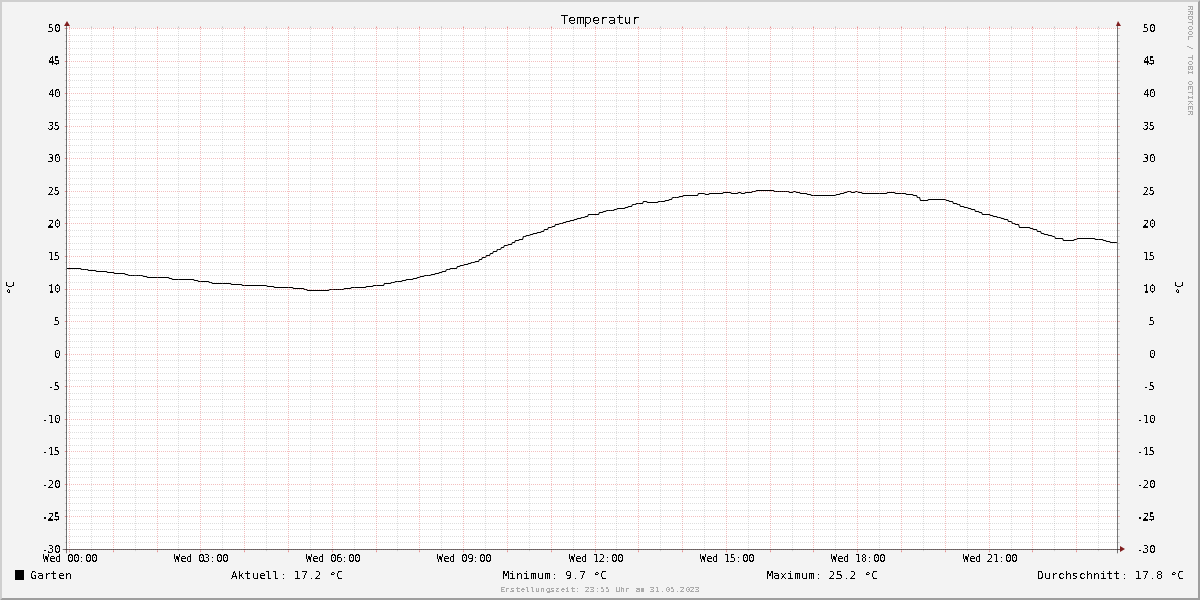Select the Aktuell: 17.2 °C value
The width and height of the screenshot is (1200, 600).
(287, 575)
